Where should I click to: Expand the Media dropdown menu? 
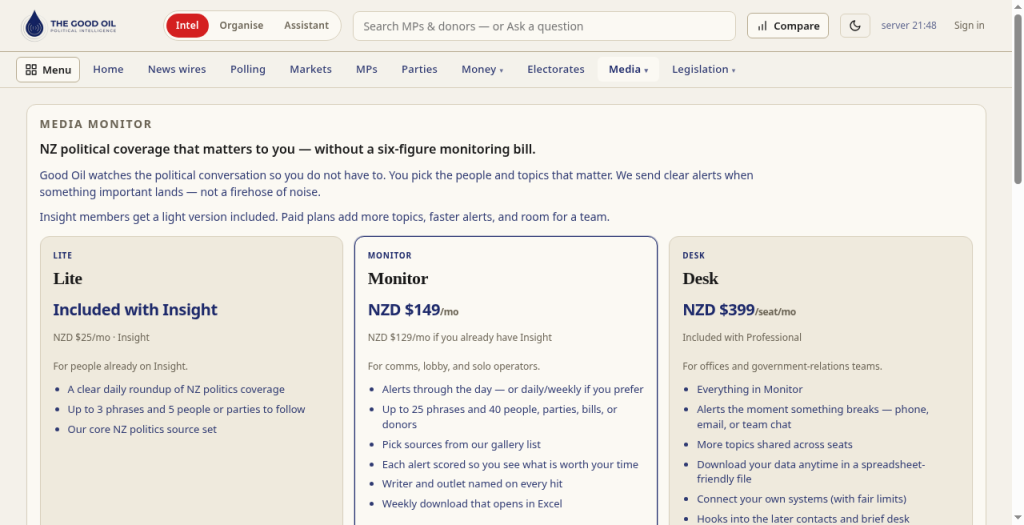coord(628,69)
